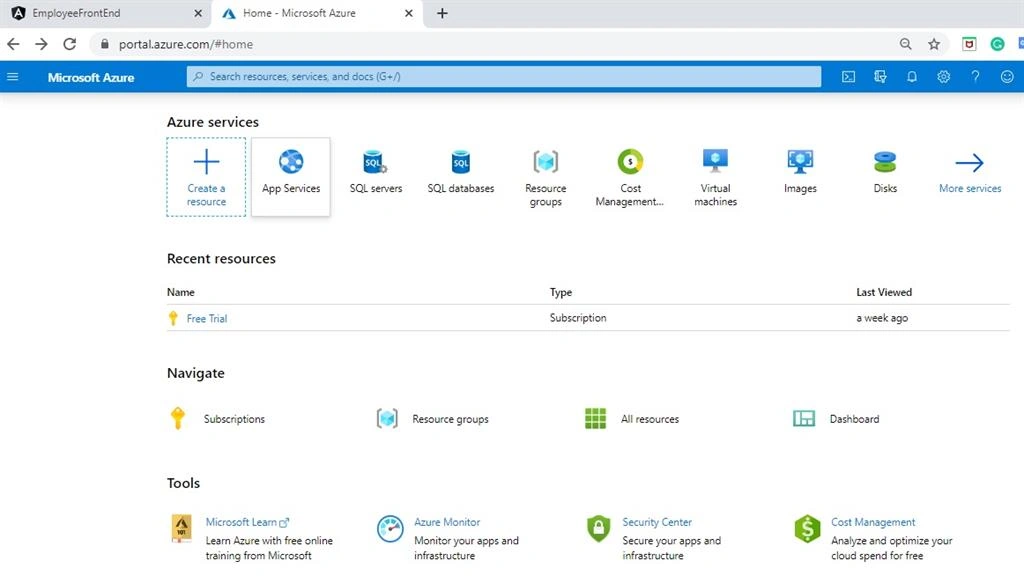Image resolution: width=1024 pixels, height=576 pixels.
Task: Click the red shield browser extension icon
Action: pyautogui.click(x=969, y=44)
